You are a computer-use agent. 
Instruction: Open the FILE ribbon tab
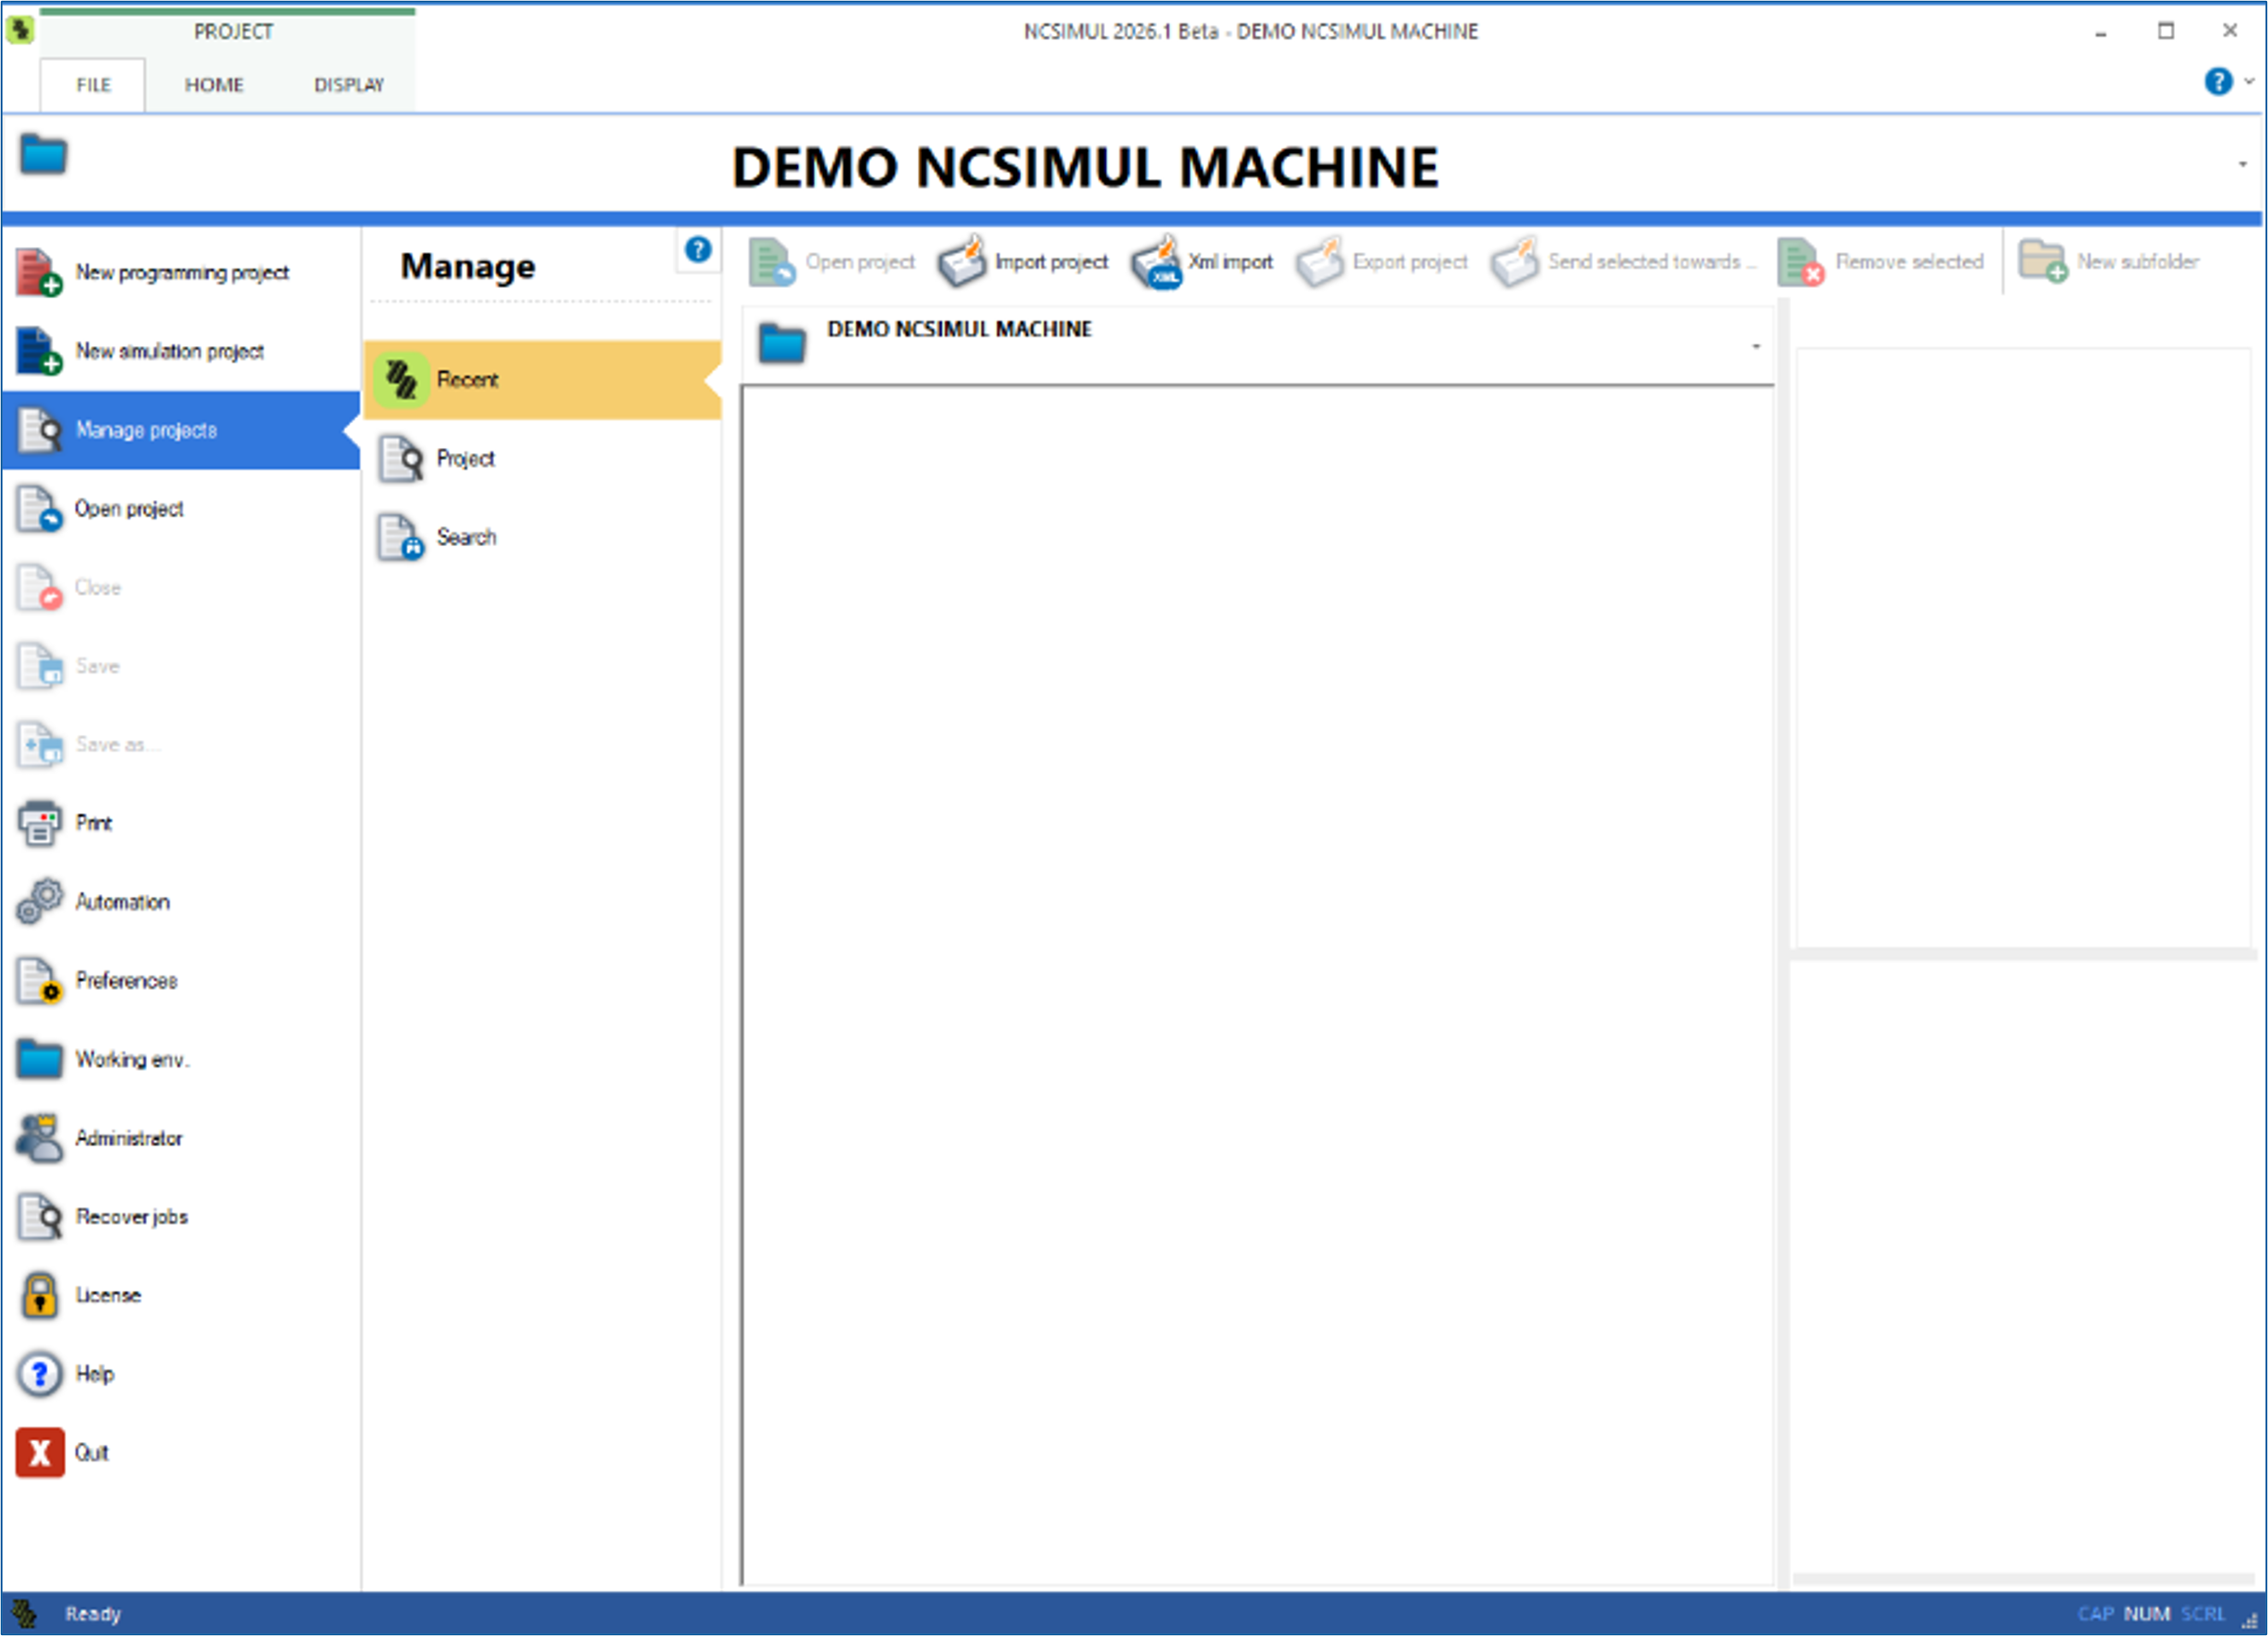tap(93, 85)
